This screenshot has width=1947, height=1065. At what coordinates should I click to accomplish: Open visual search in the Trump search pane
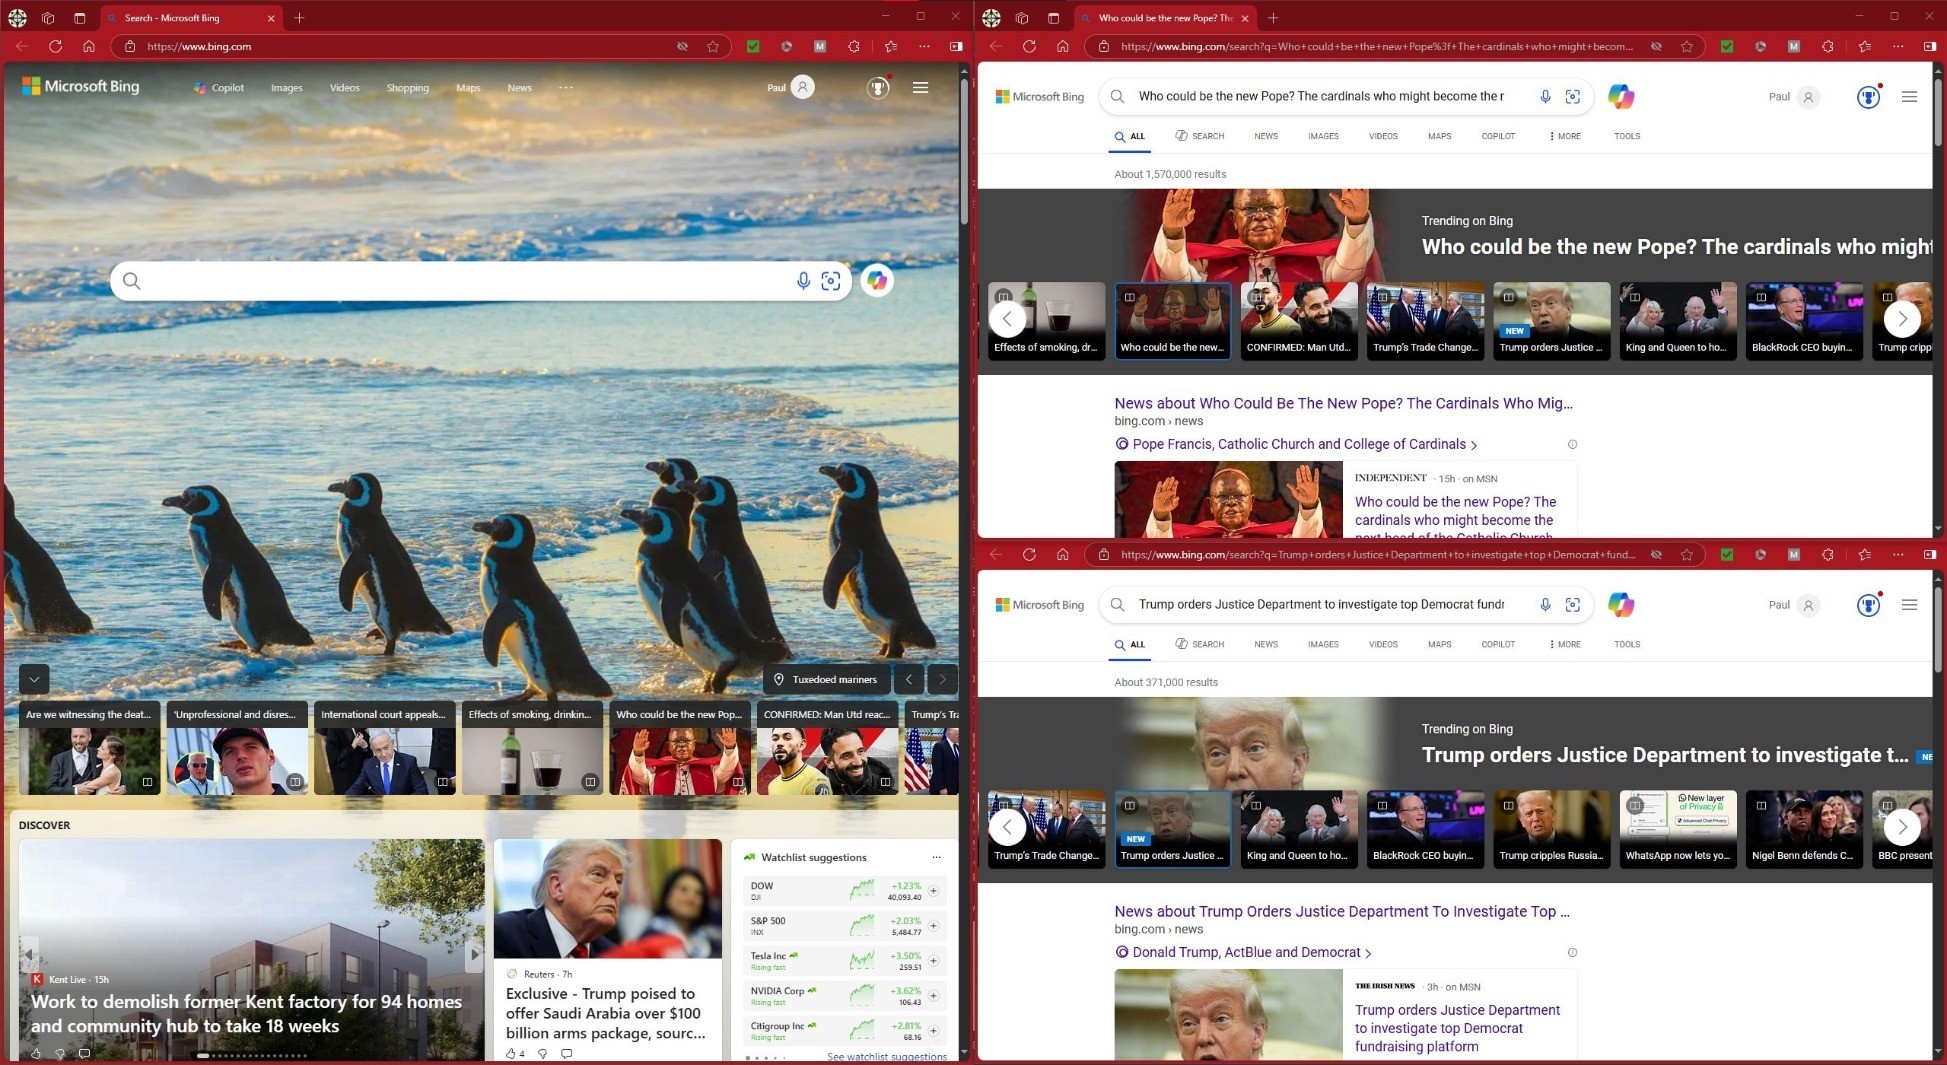(x=1573, y=605)
